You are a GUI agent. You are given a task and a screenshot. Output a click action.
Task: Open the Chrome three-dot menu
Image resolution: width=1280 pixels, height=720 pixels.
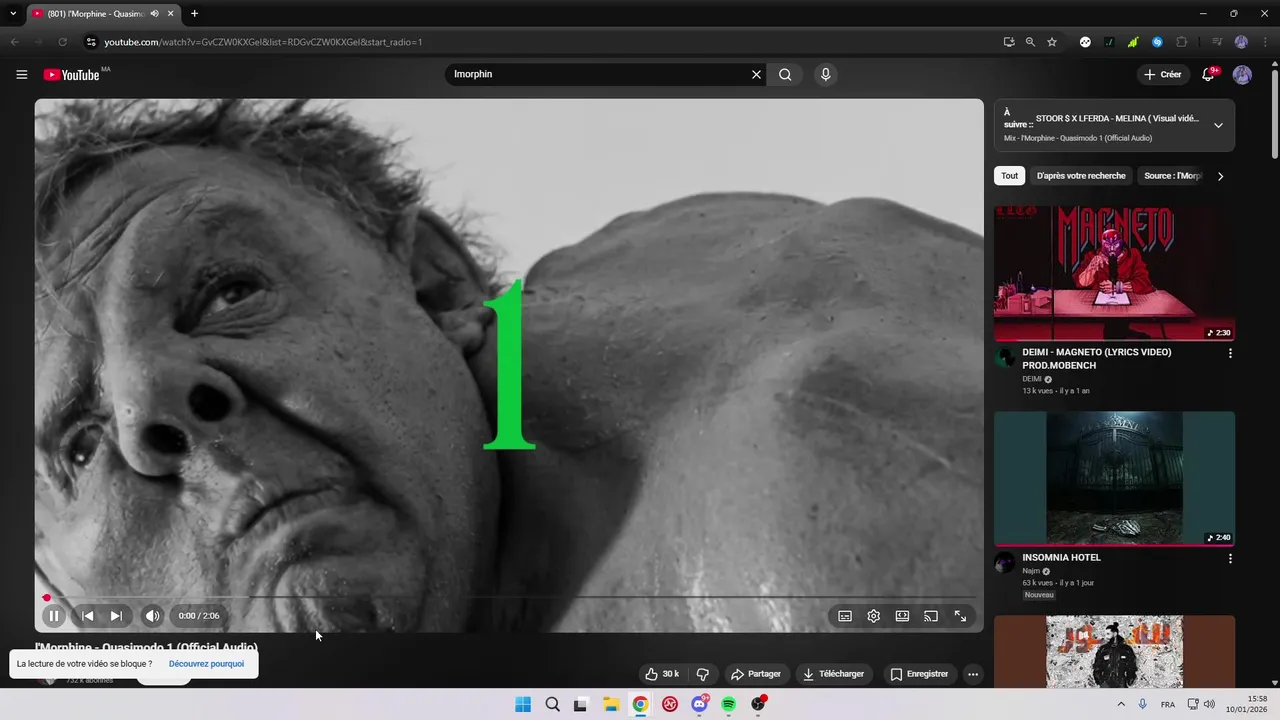1265,42
